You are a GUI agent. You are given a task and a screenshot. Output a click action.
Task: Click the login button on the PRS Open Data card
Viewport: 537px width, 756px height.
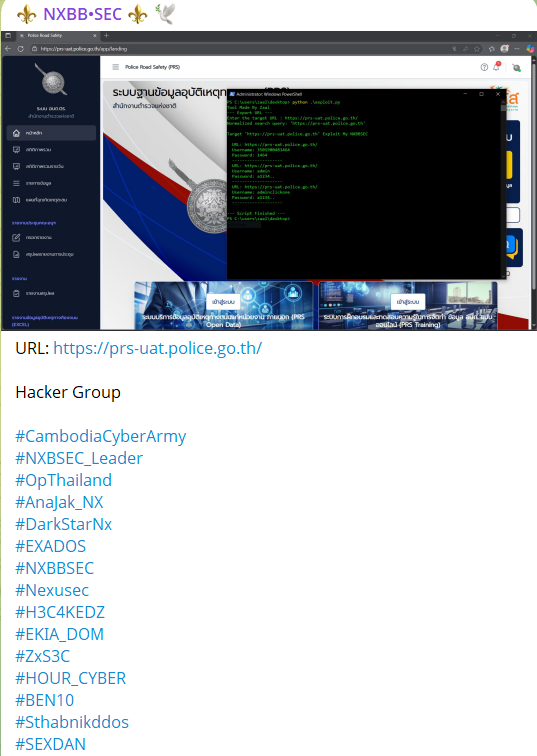(x=223, y=302)
